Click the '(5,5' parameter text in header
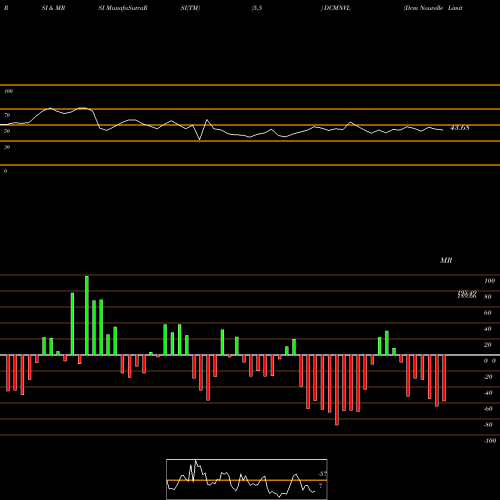The image size is (500, 500). pyautogui.click(x=257, y=8)
